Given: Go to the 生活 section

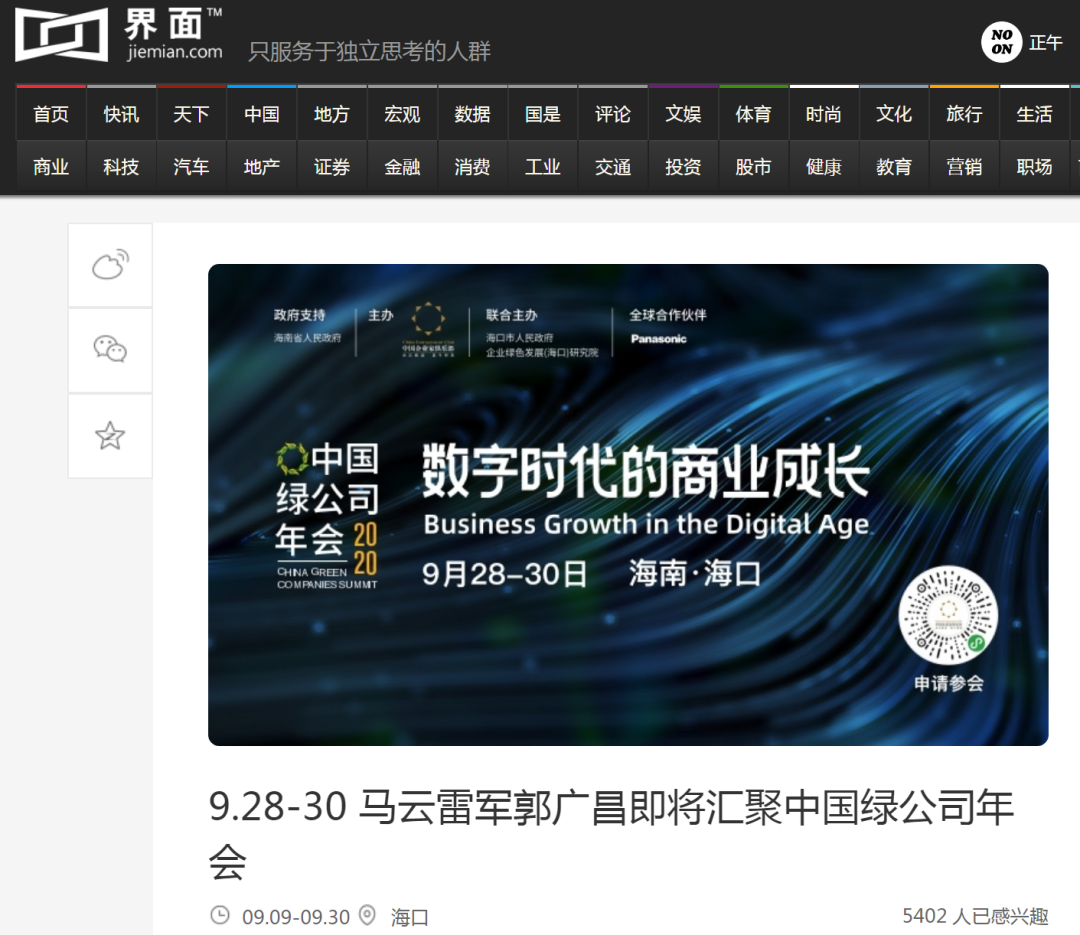Looking at the screenshot, I should 1035,114.
